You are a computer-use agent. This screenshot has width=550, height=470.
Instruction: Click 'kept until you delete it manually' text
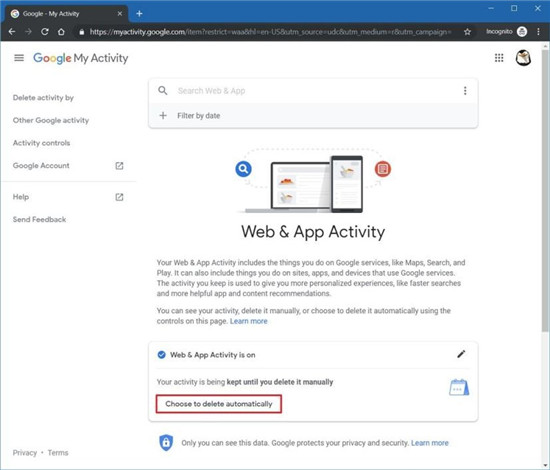tap(280, 382)
